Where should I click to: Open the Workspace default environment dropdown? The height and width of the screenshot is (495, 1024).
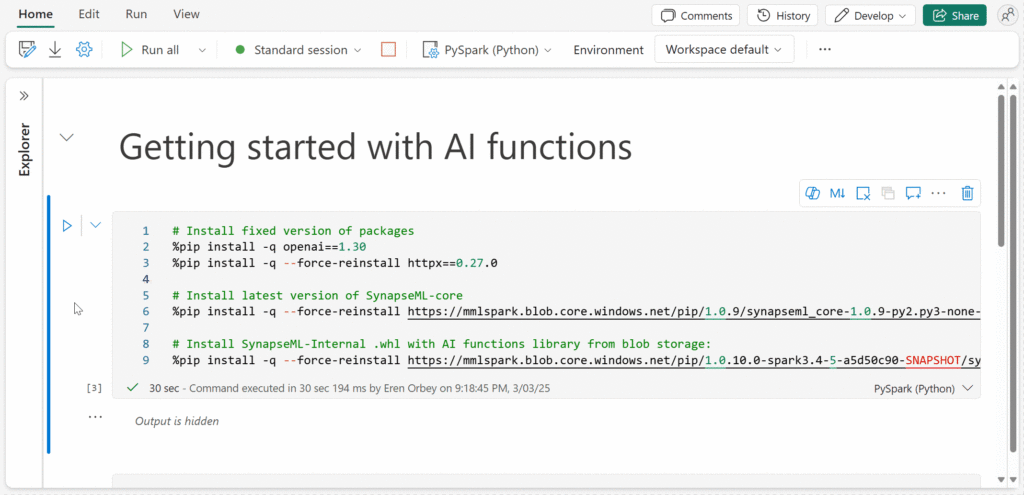coord(724,50)
